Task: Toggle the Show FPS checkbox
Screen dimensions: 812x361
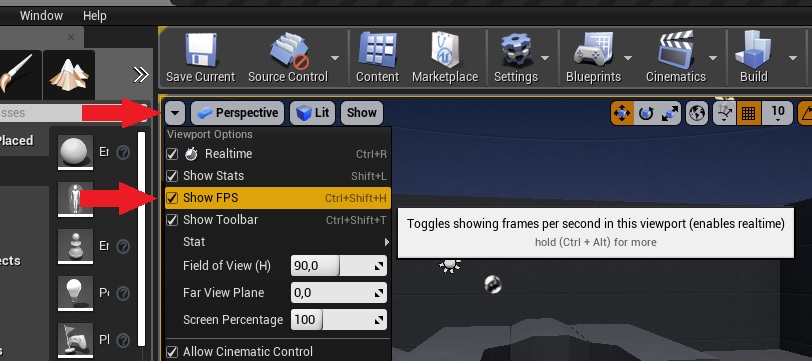Action: point(172,198)
